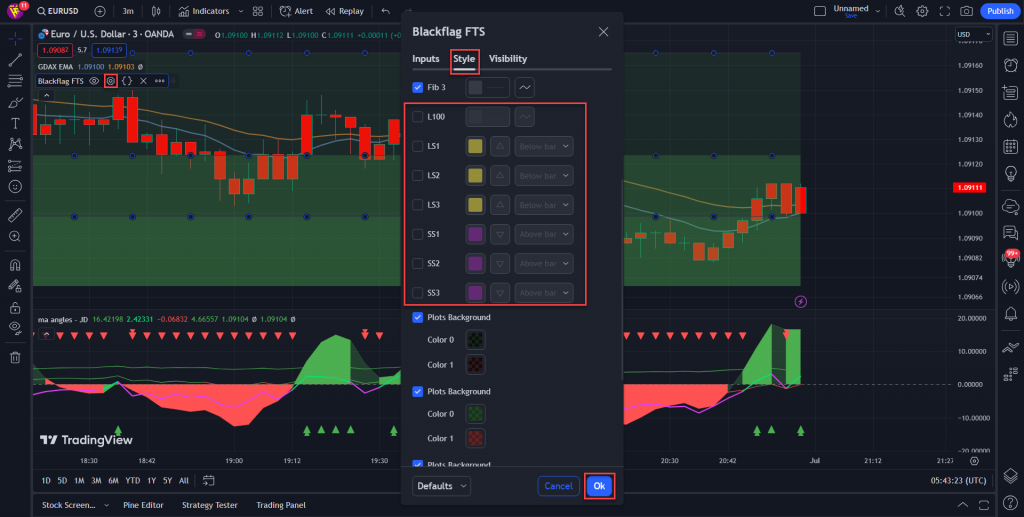Select the Text tool
The image size is (1024, 517).
coord(15,123)
